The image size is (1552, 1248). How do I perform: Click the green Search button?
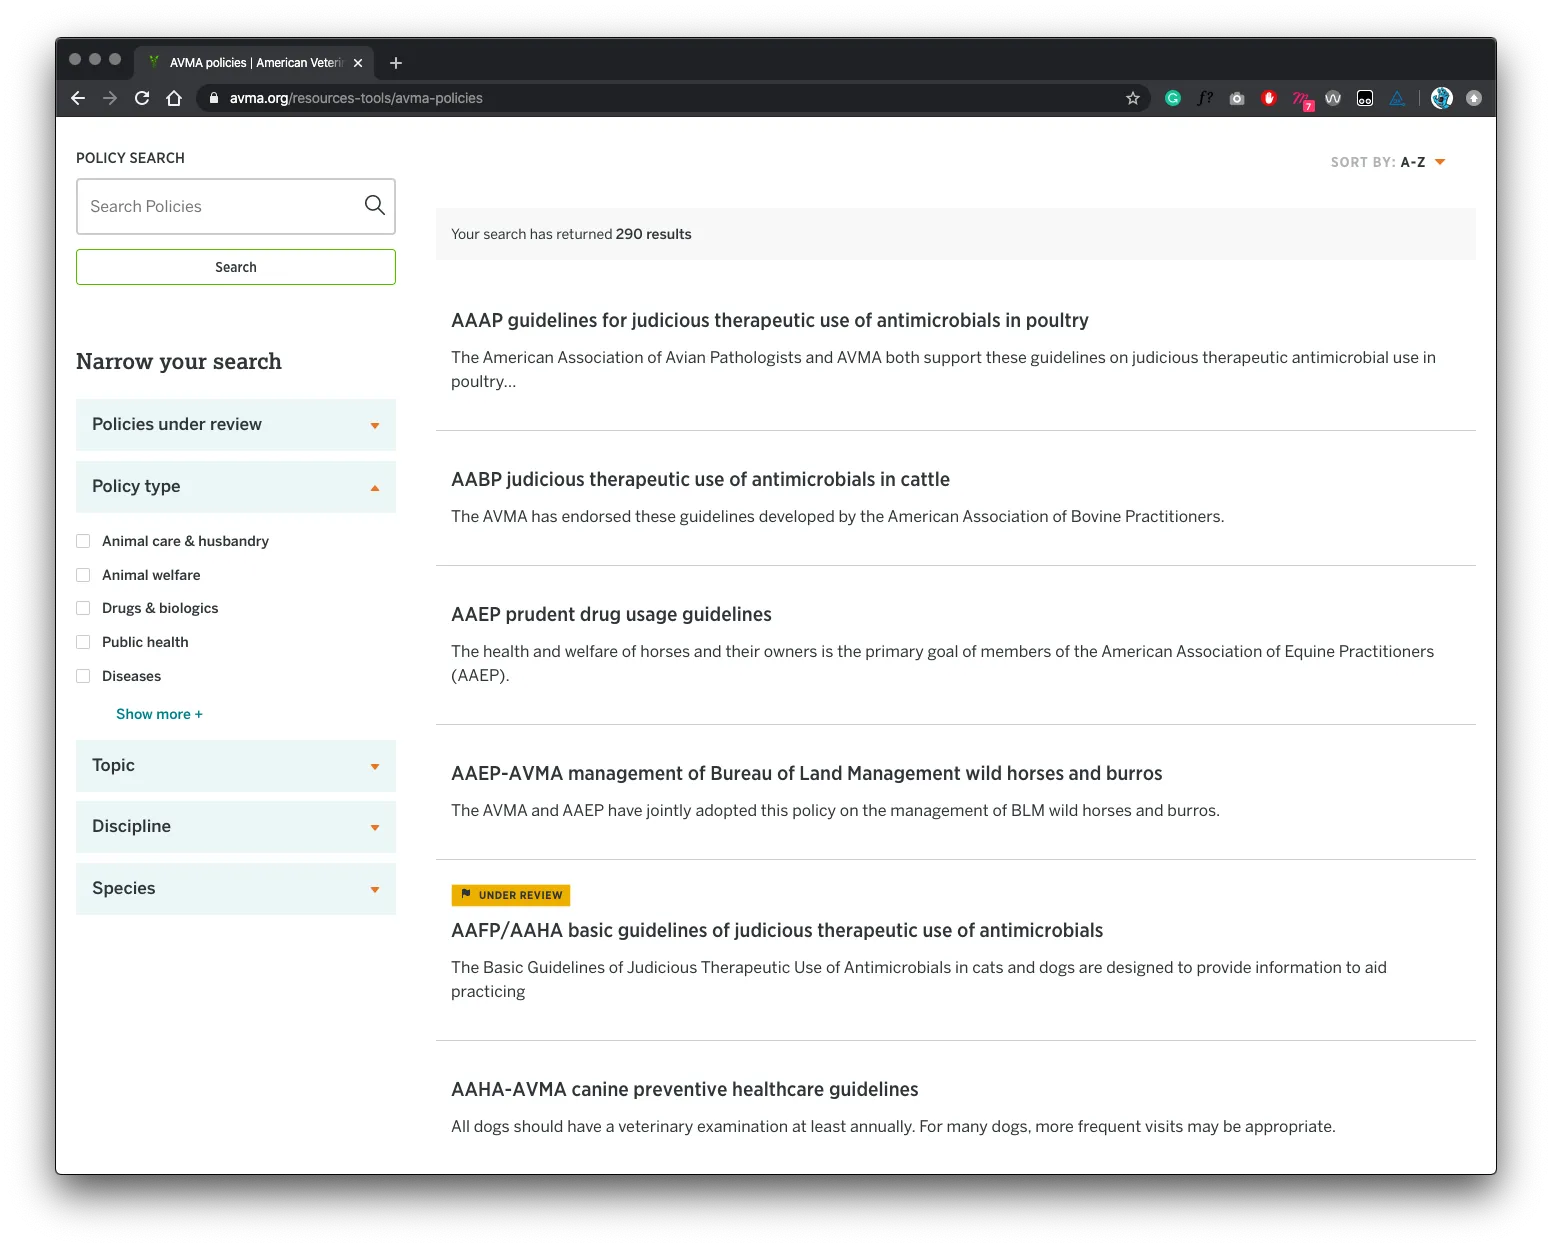(x=236, y=267)
